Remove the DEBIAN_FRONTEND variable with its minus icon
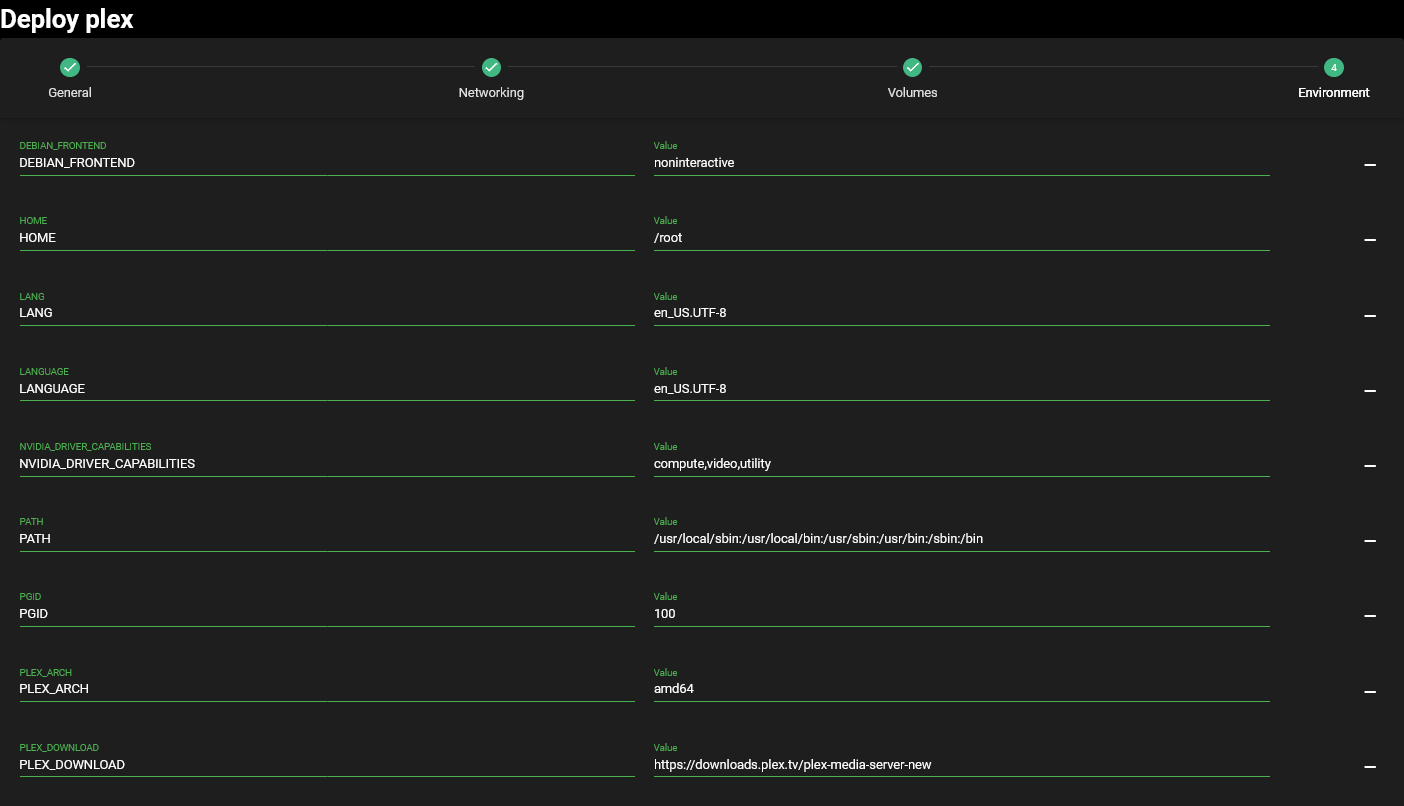1404x806 pixels. tap(1370, 164)
